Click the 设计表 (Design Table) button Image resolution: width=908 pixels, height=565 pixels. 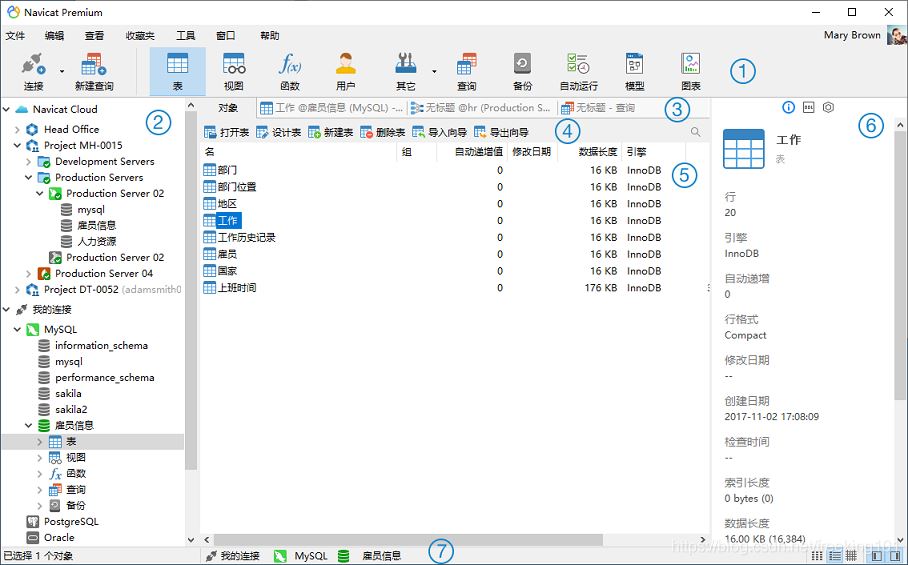pos(280,132)
